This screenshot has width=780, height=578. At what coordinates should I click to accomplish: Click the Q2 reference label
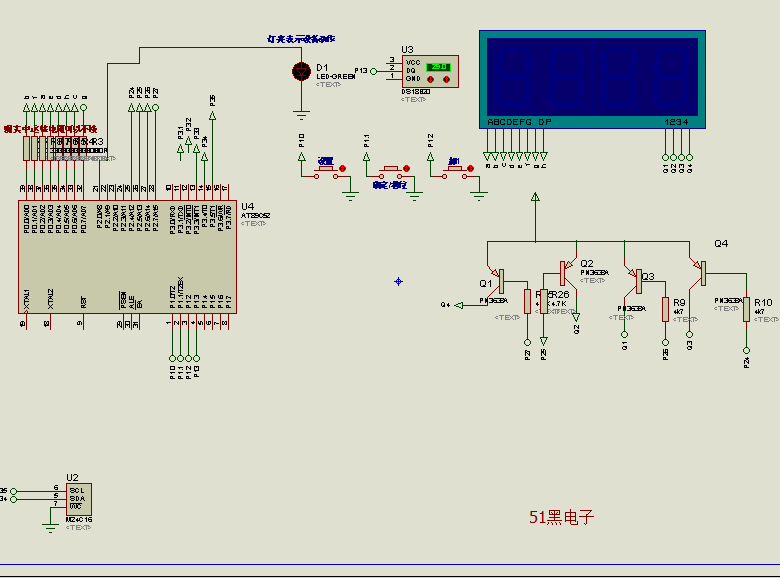tap(587, 263)
